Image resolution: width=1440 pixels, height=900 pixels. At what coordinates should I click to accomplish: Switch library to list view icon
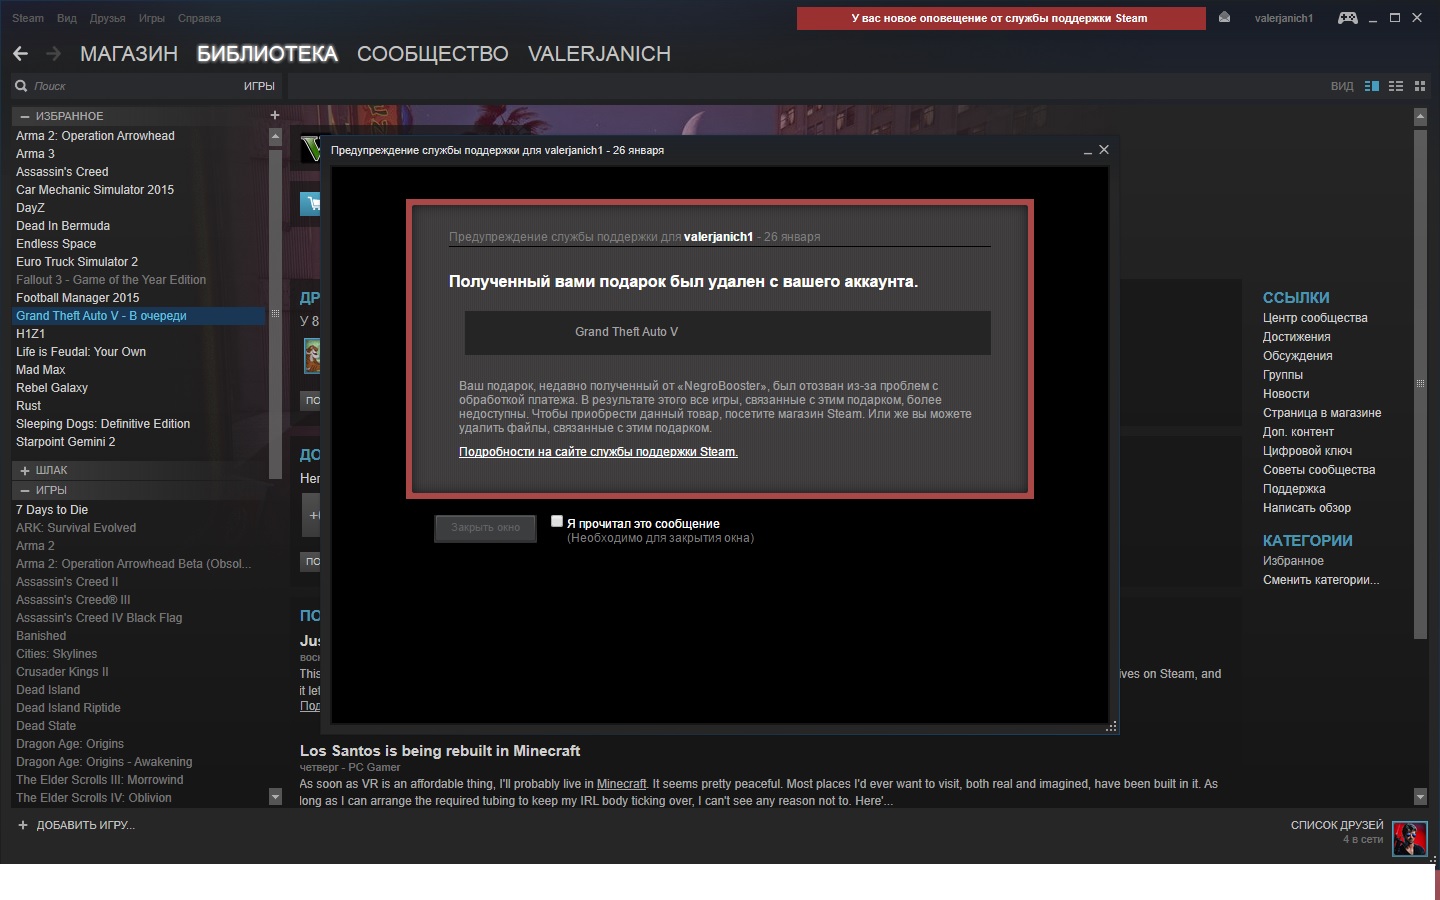pyautogui.click(x=1396, y=86)
